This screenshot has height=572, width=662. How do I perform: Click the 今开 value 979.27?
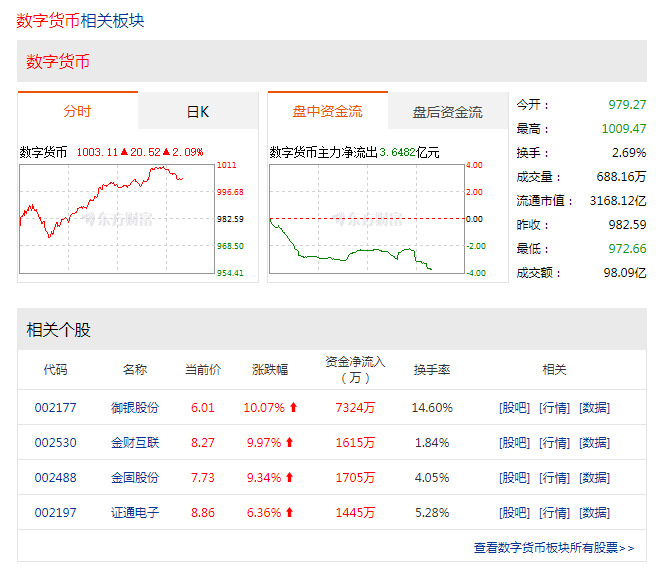pos(627,104)
